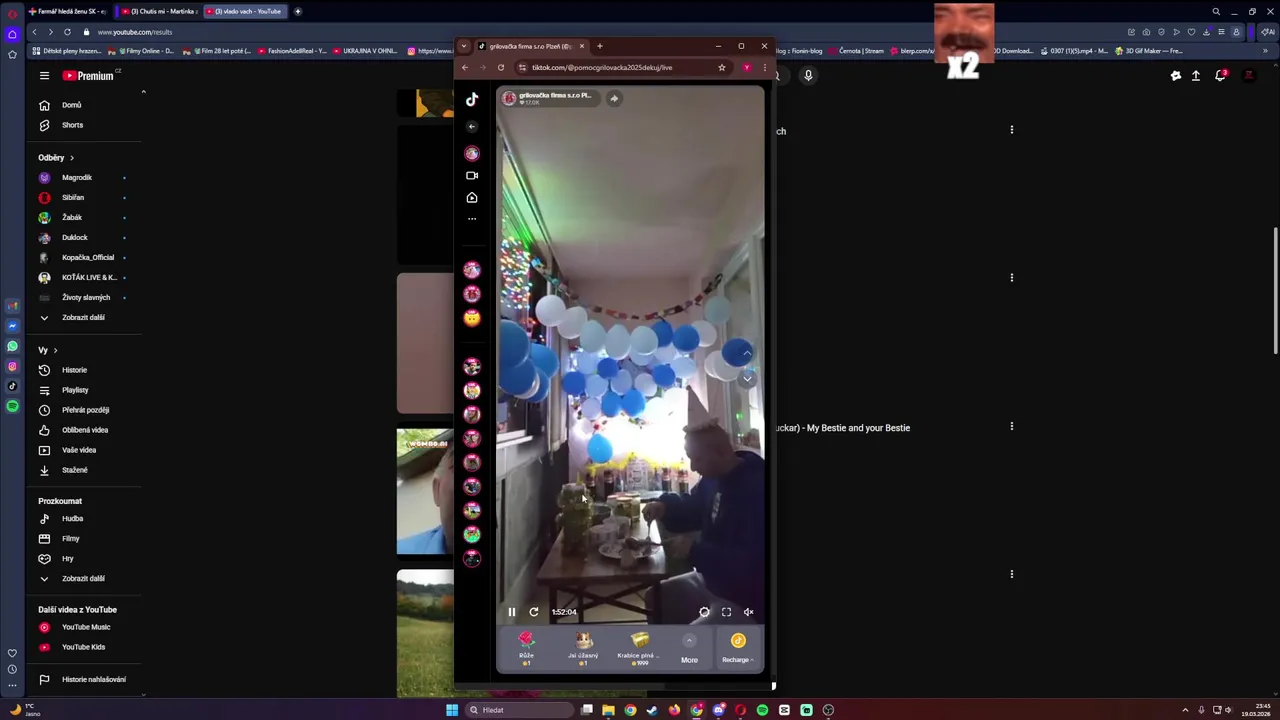The height and width of the screenshot is (720, 1280).
Task: Expand More gifts in the gift bar
Action: 689,648
